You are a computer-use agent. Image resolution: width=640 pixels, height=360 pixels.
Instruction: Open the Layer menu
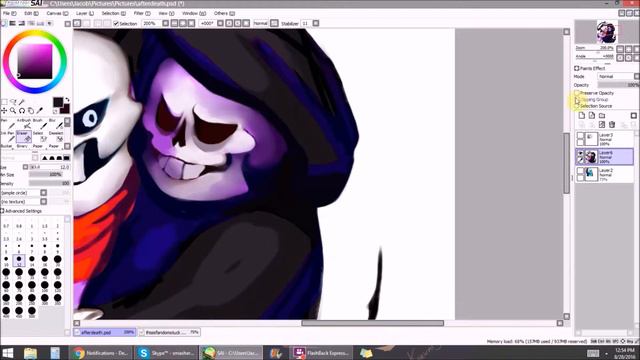point(84,13)
